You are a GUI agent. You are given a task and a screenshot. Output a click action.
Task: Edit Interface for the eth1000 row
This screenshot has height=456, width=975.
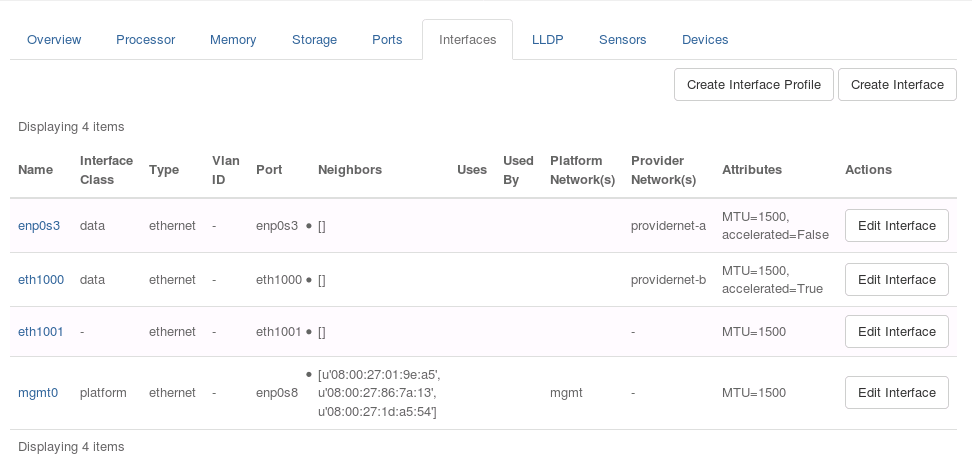pos(896,280)
